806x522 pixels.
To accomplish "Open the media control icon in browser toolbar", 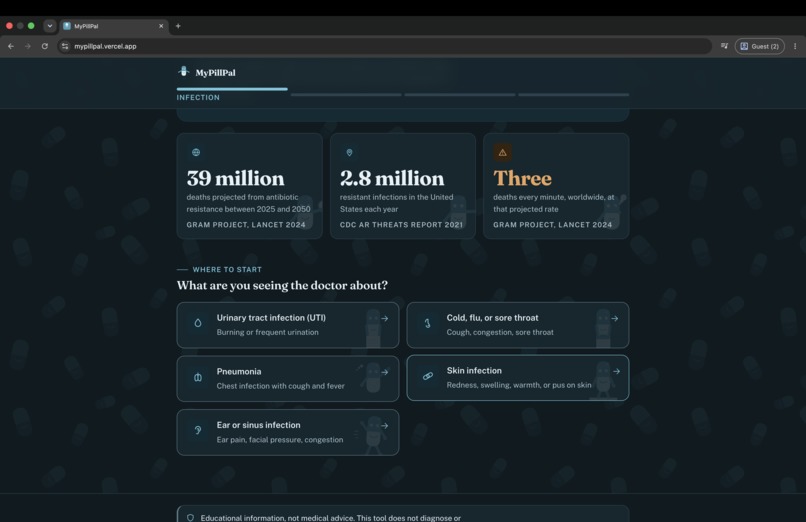I will 724,46.
